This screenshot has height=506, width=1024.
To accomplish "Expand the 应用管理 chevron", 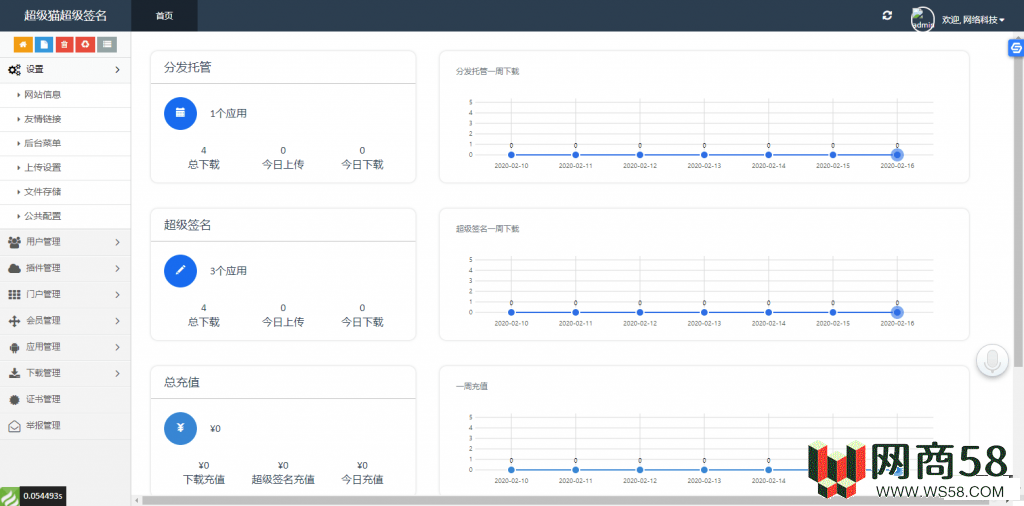I will click(x=118, y=347).
